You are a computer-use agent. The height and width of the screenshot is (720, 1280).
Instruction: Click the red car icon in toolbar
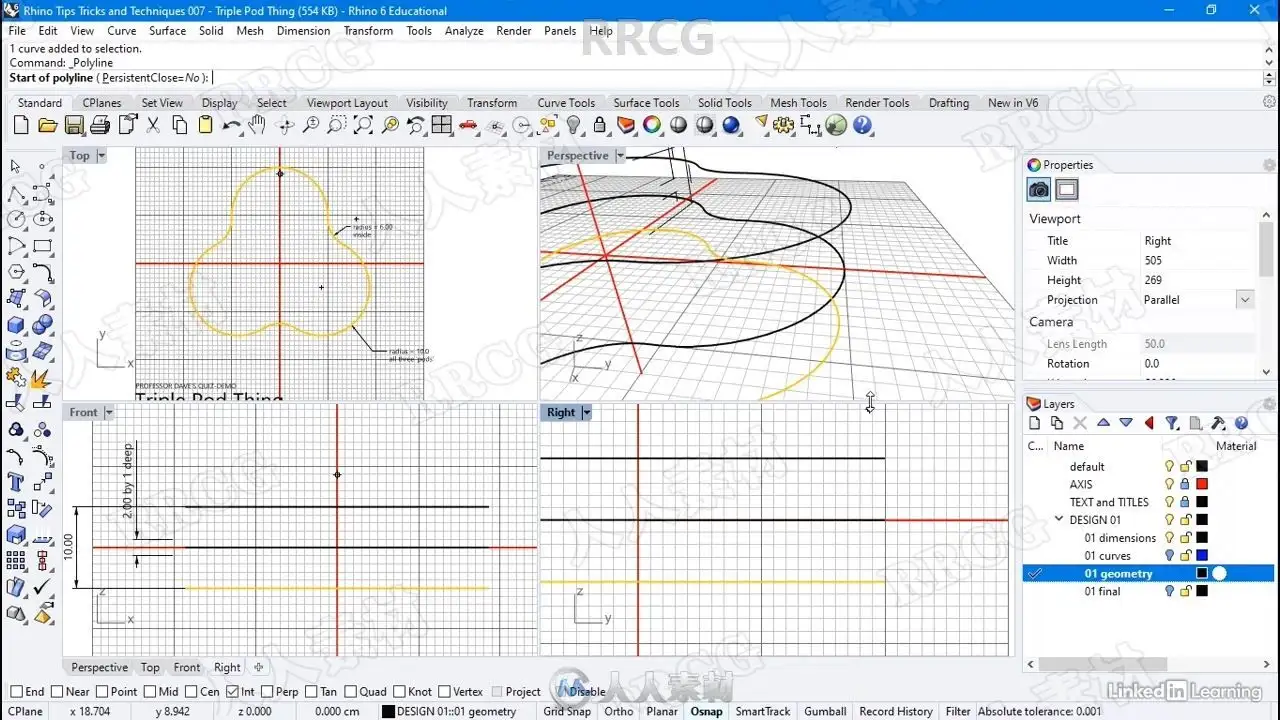point(468,125)
